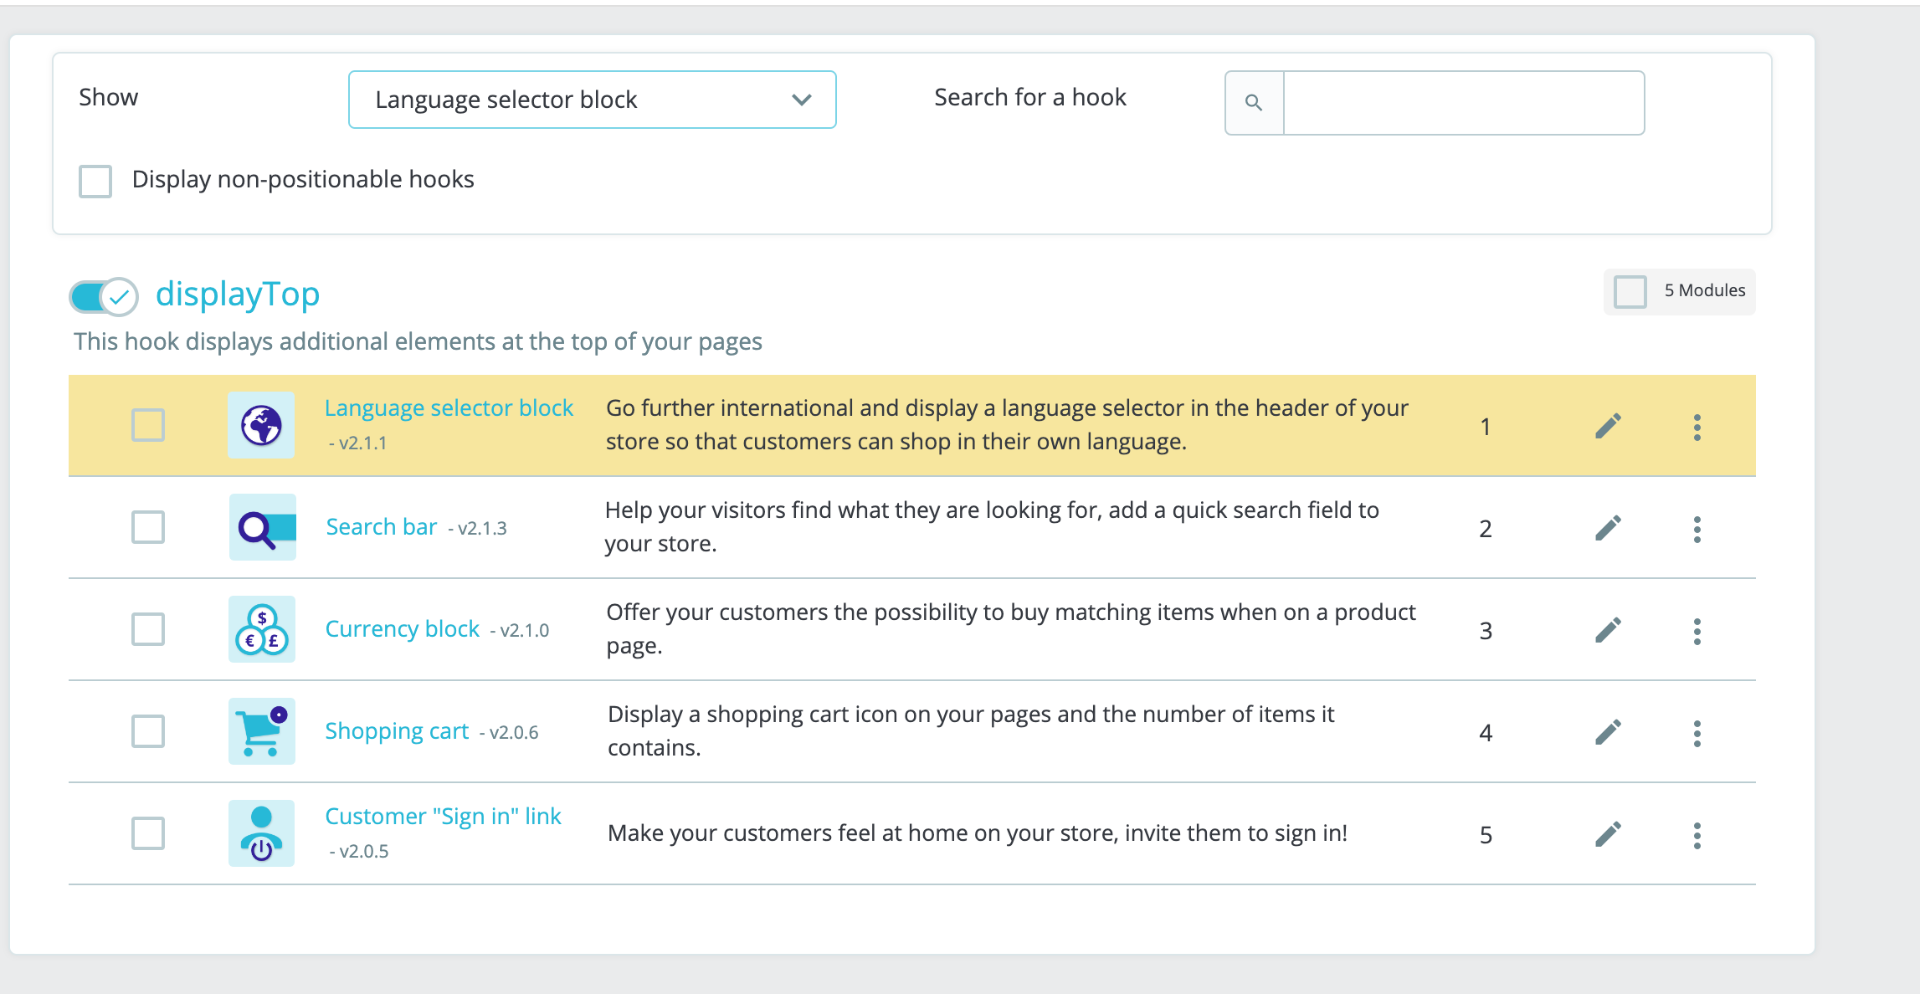The height and width of the screenshot is (994, 1920).
Task: Click pencil icon for Currency block
Action: 1607,630
